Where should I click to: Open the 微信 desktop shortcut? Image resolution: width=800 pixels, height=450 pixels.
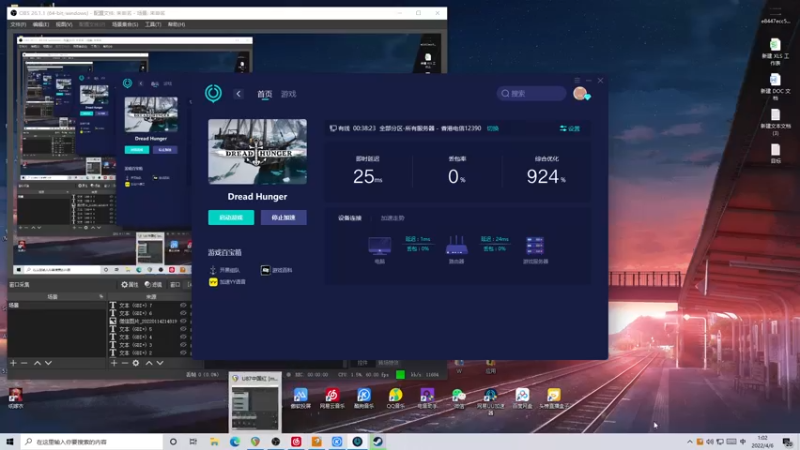pos(459,398)
